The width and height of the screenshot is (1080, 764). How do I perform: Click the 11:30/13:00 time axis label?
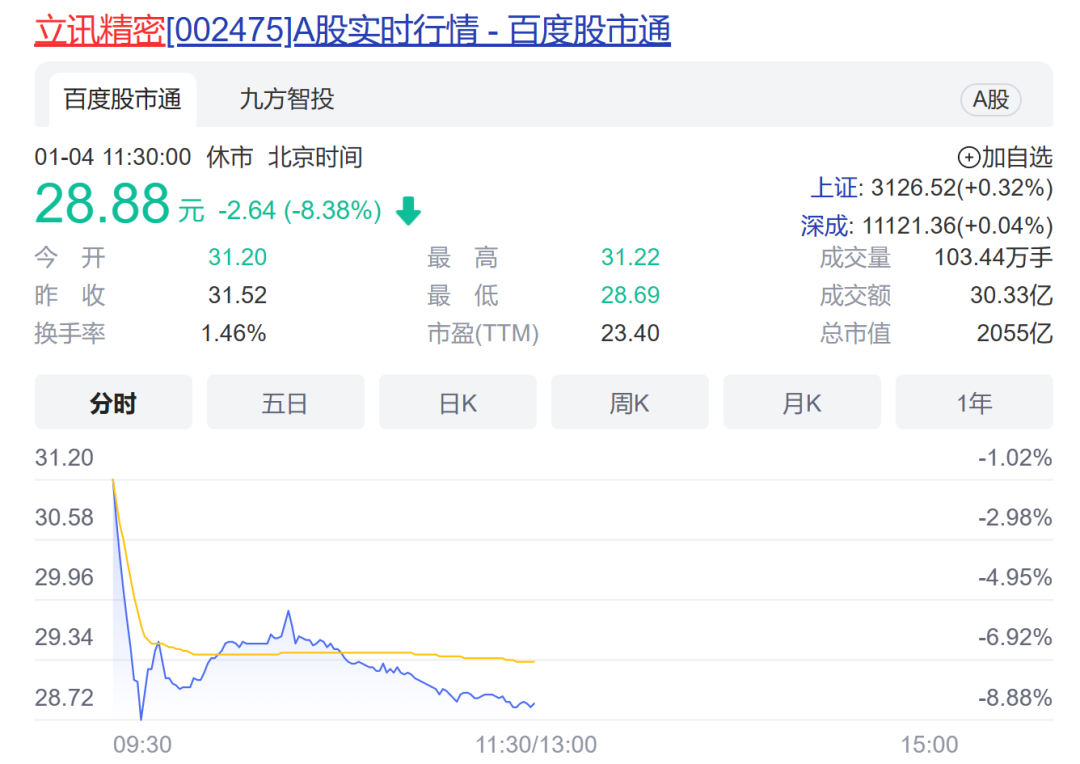(537, 744)
